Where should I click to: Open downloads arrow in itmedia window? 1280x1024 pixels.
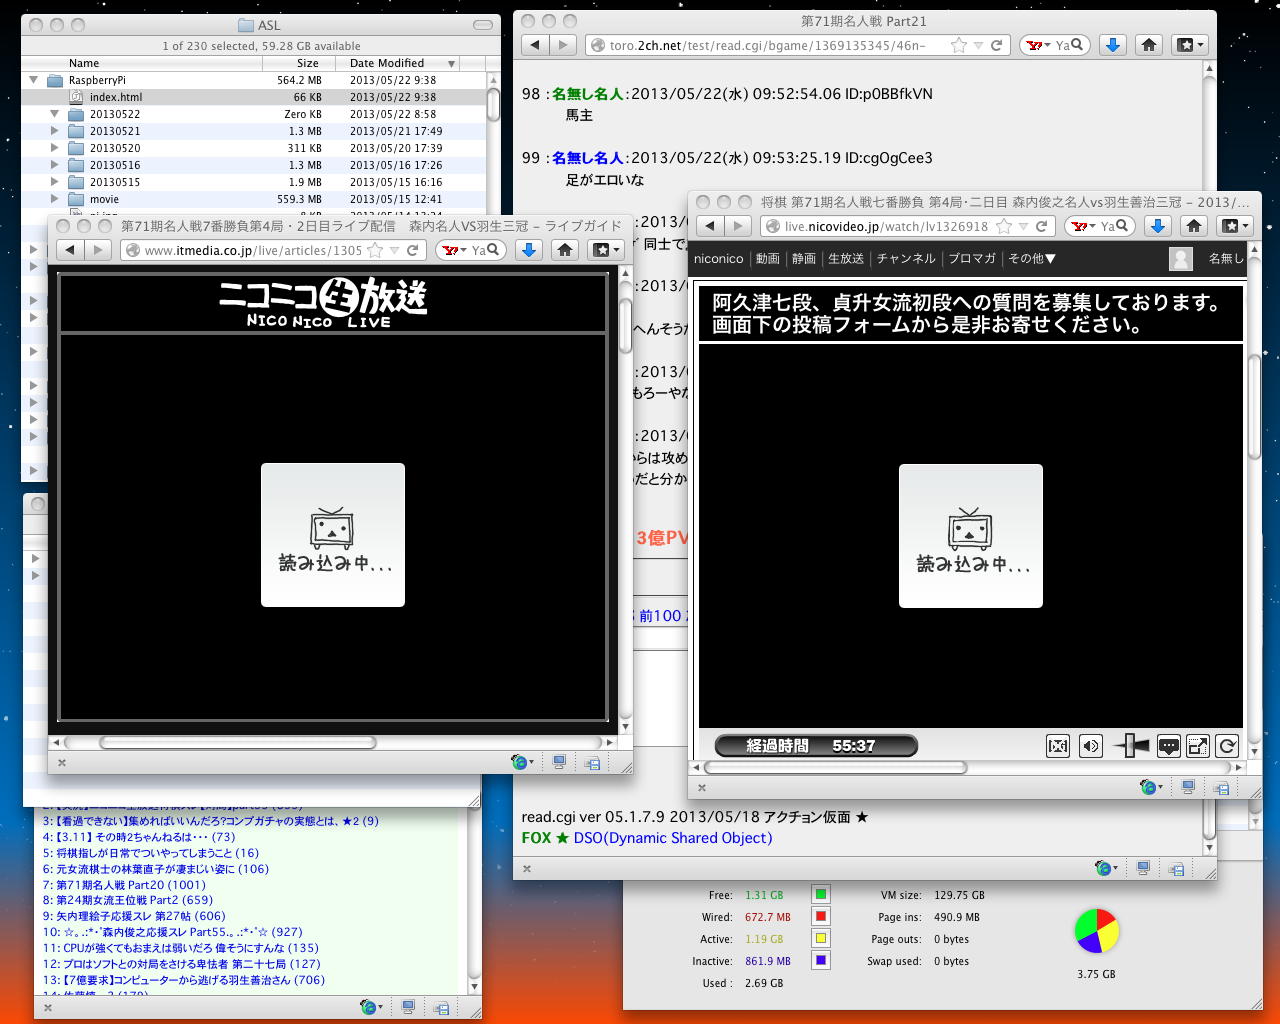(529, 250)
